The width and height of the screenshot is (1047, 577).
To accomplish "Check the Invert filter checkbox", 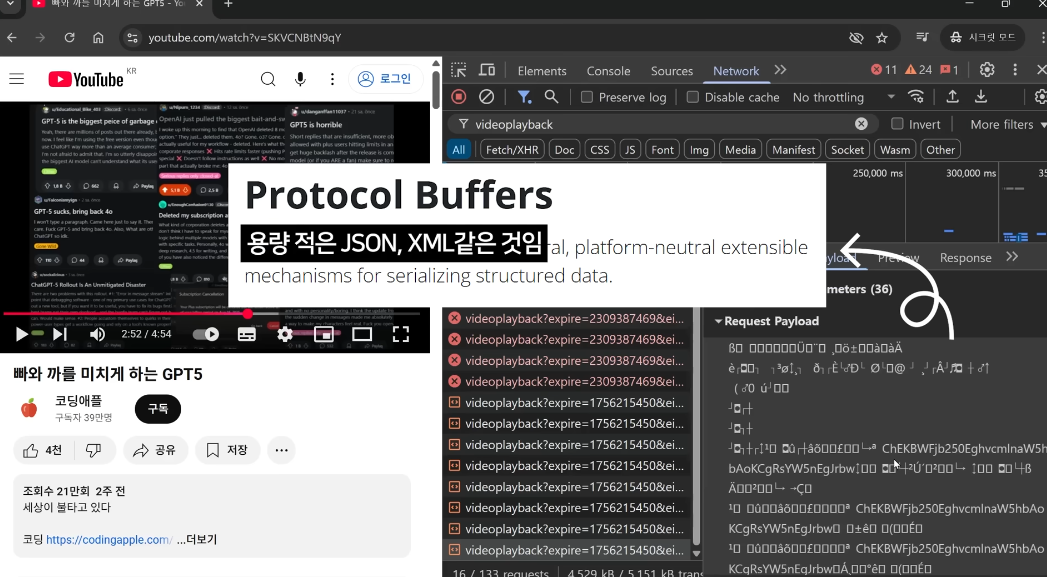I will click(897, 124).
